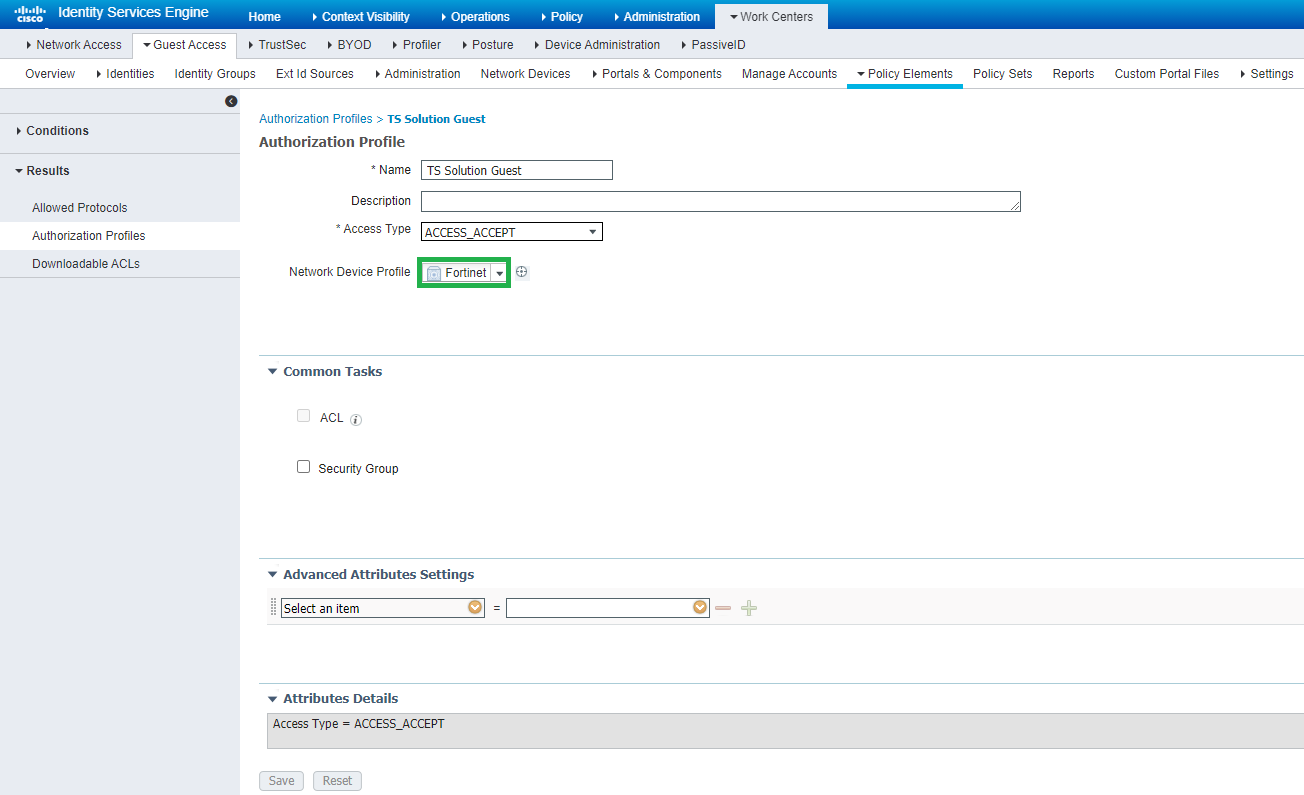Image resolution: width=1304 pixels, height=795 pixels.
Task: Go to Network Devices tab
Action: (525, 74)
